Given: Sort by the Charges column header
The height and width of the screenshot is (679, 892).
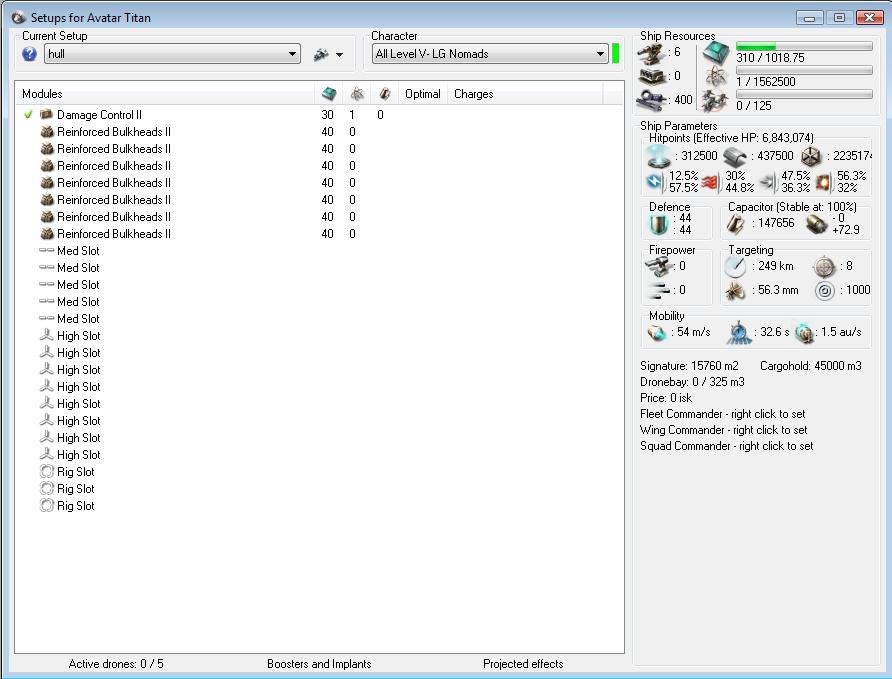Looking at the screenshot, I should point(473,94).
